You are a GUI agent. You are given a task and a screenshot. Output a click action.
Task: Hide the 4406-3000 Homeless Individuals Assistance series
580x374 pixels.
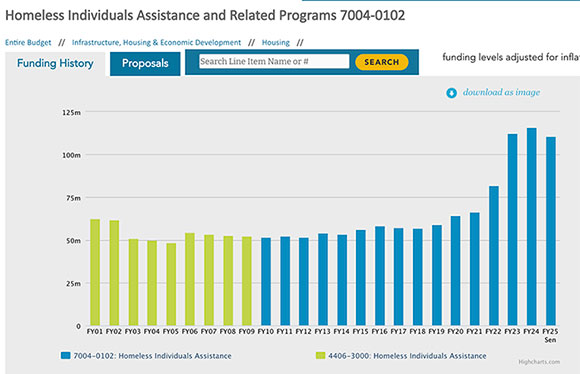(407, 356)
